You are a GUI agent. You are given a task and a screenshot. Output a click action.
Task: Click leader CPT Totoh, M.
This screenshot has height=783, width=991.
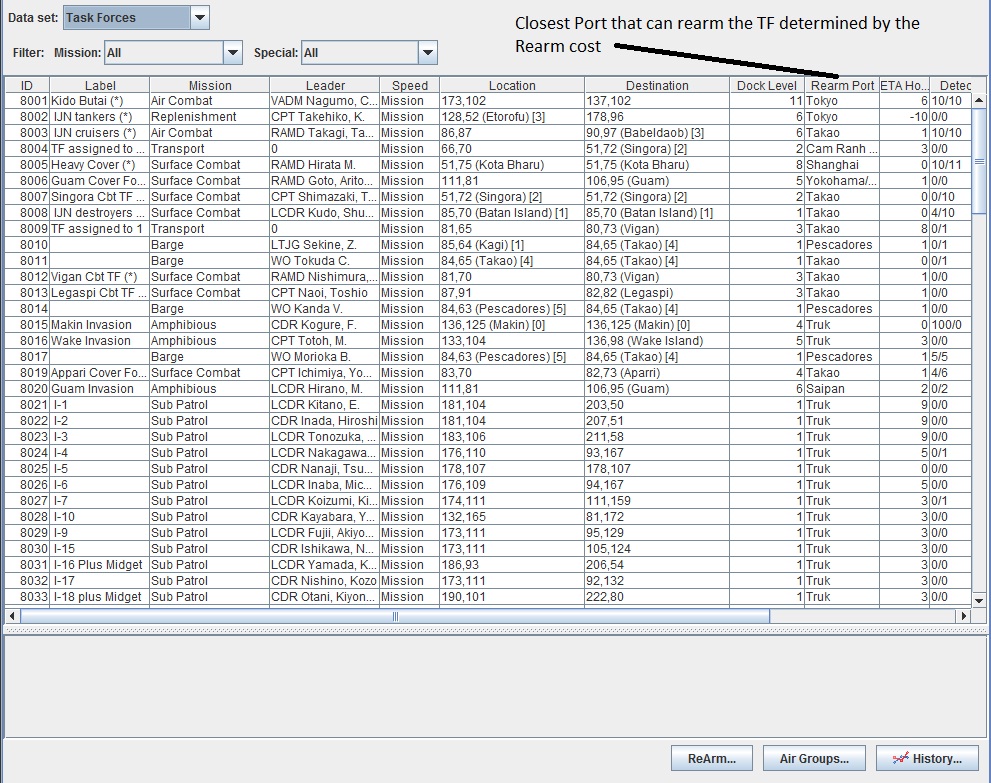(x=324, y=341)
